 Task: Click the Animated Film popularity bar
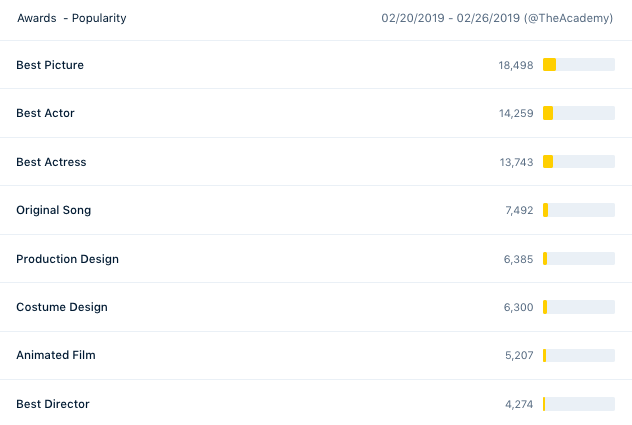tap(579, 355)
